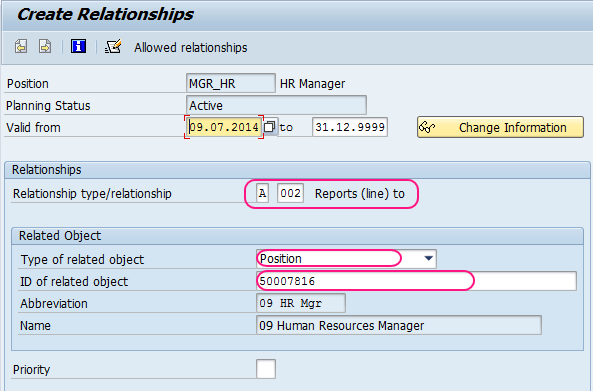The image size is (593, 391).
Task: Click the Position field MGR_HR
Action: point(230,83)
